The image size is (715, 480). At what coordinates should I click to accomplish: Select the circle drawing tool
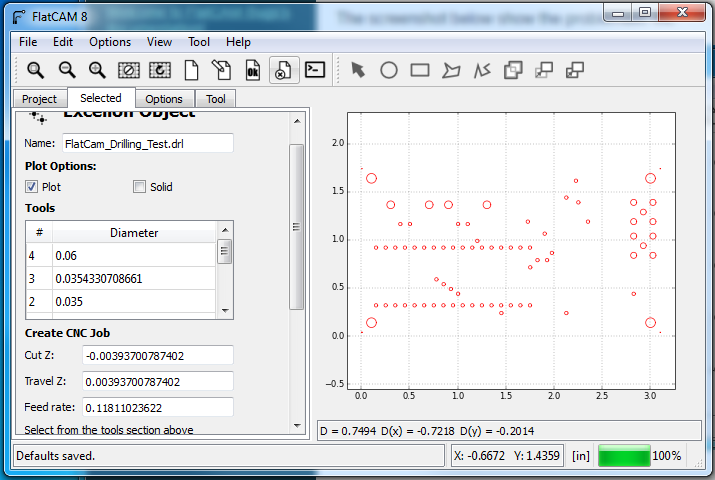[389, 70]
